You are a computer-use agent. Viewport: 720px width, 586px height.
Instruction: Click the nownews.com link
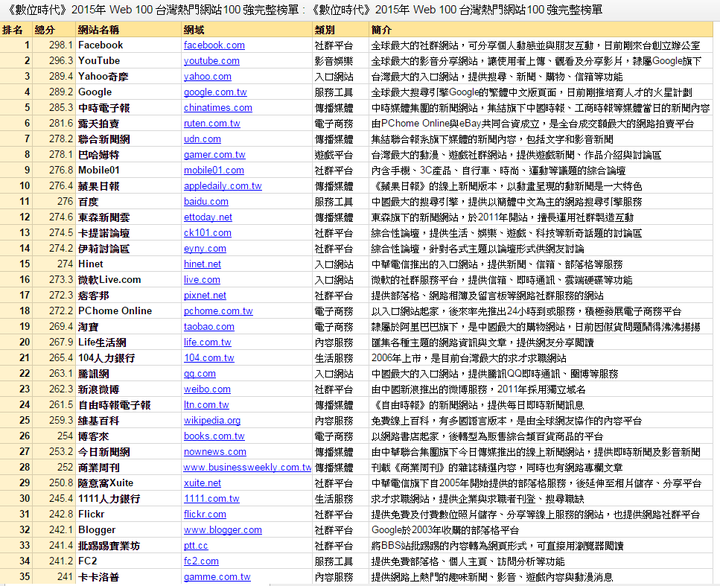coord(215,451)
